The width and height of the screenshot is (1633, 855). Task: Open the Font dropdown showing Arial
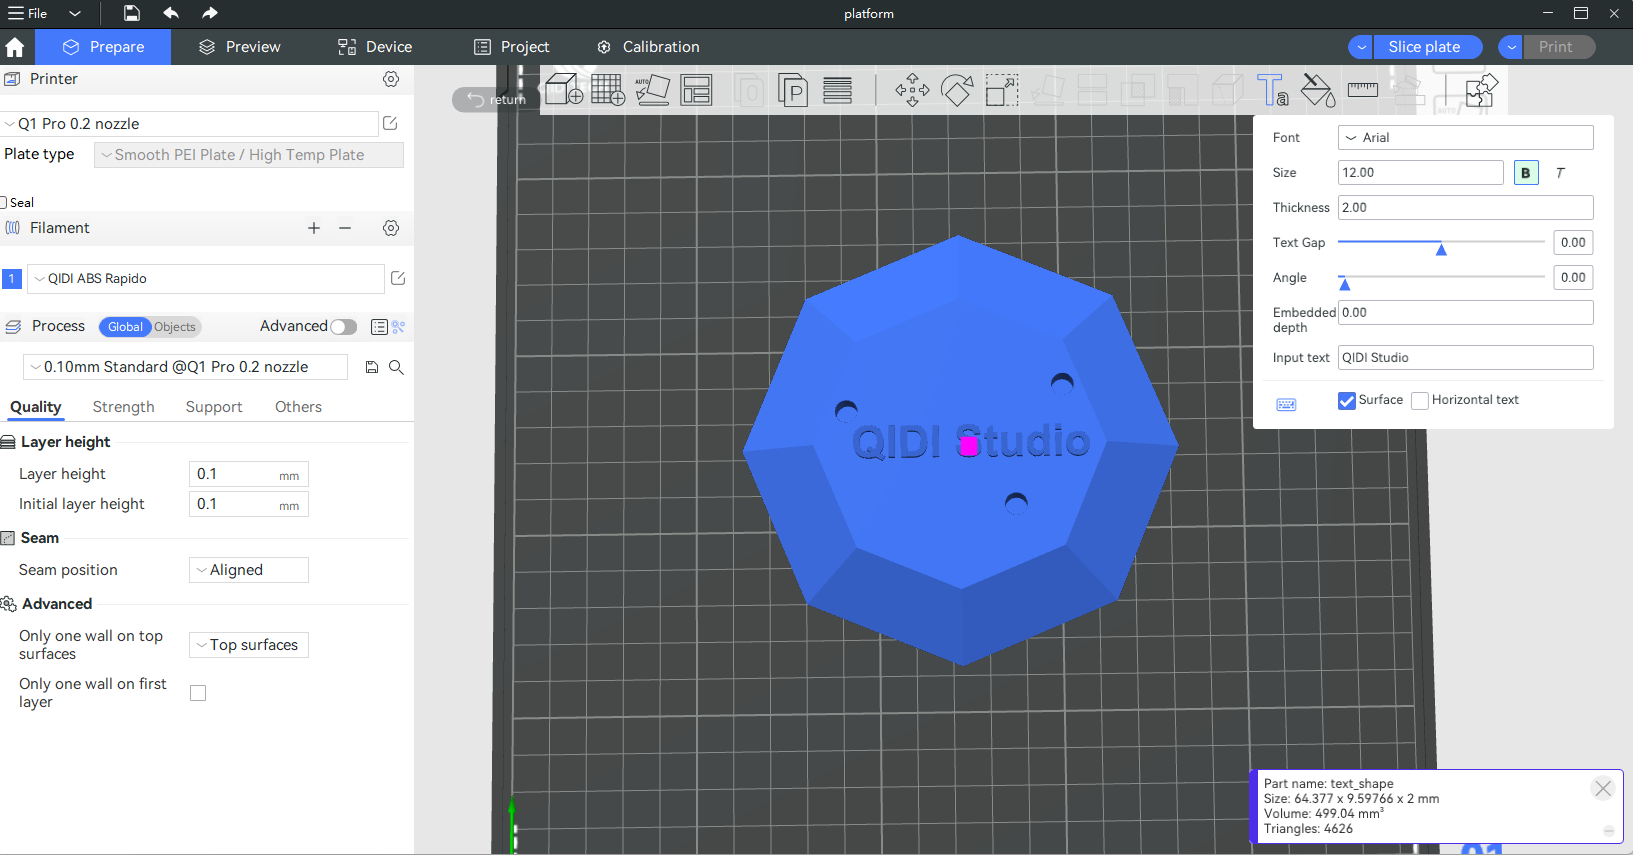[x=1464, y=138]
